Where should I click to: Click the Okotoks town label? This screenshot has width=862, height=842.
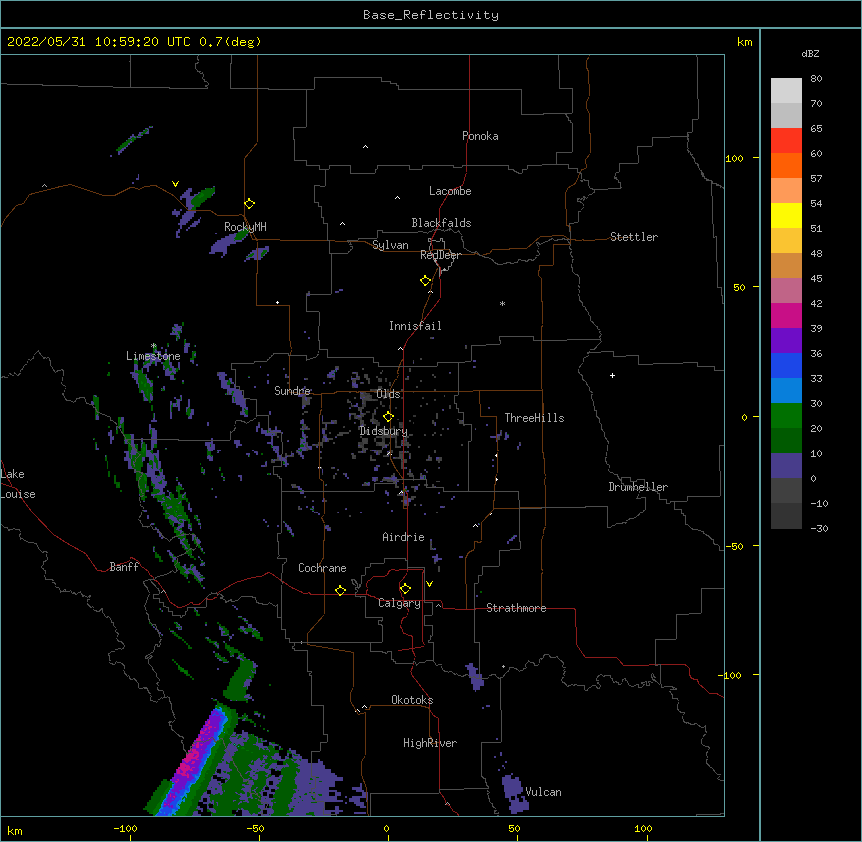tap(412, 700)
